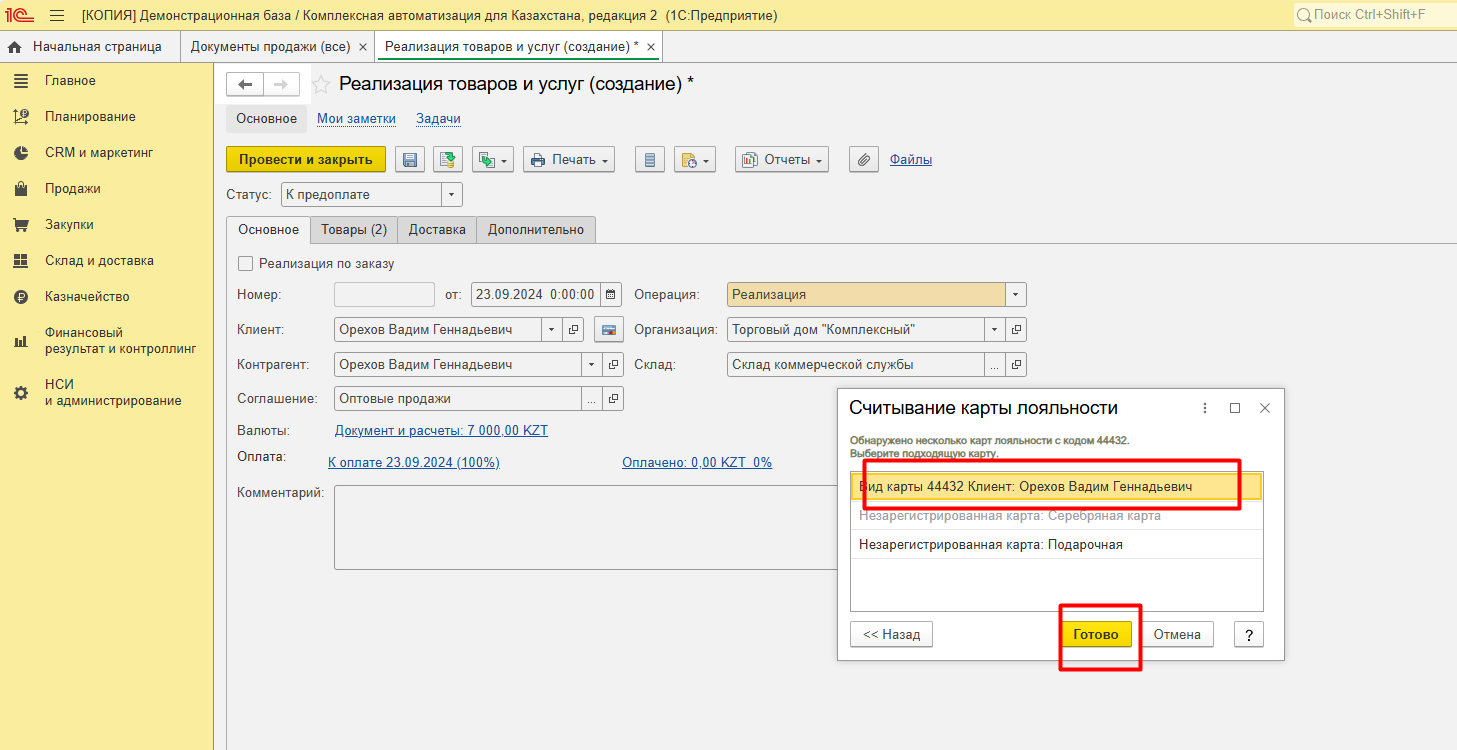Enable the Реализация по заказу checkbox
The width and height of the screenshot is (1457, 750).
coord(246,264)
